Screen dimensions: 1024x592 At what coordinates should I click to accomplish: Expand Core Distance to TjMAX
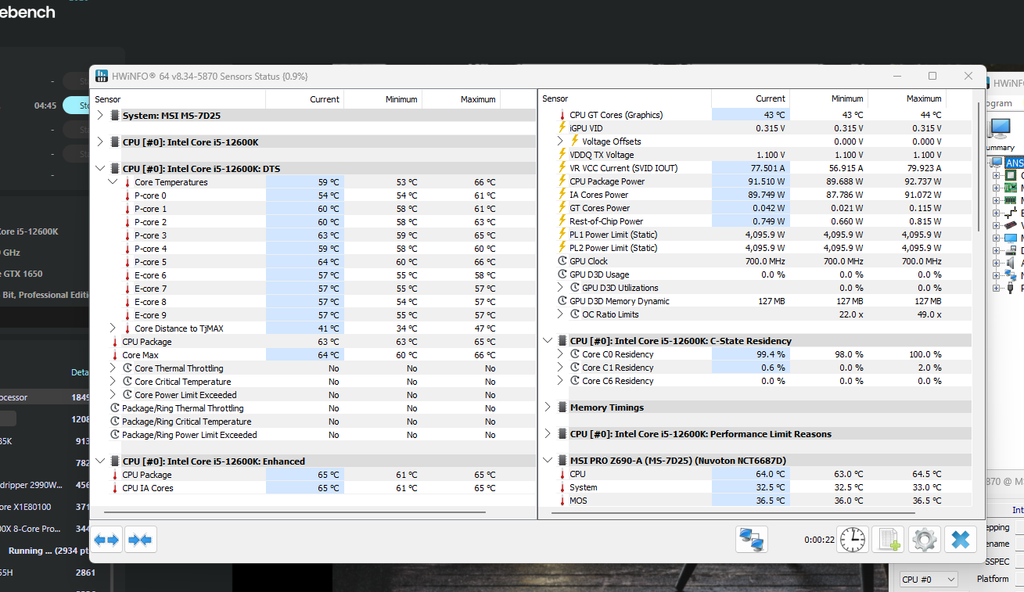113,328
